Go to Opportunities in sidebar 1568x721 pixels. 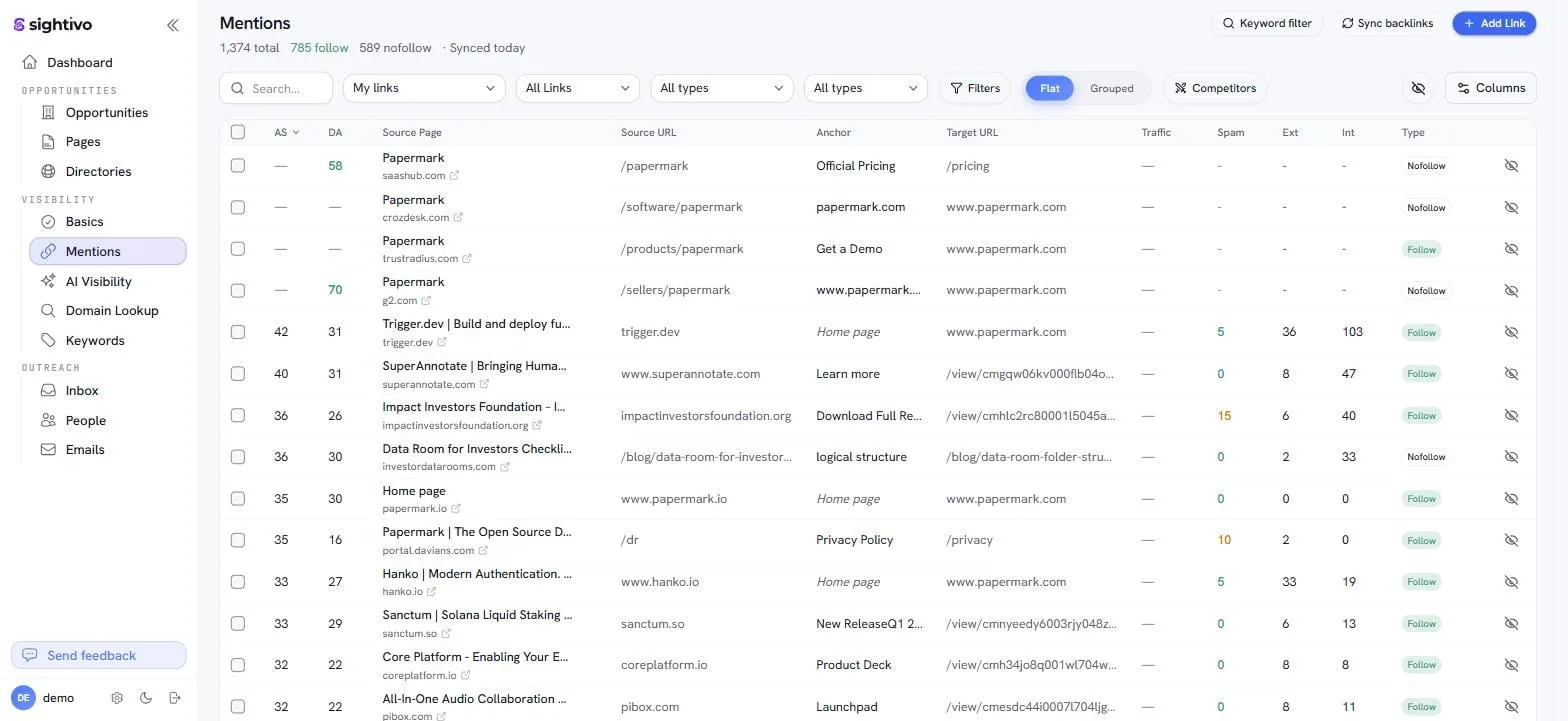tap(107, 113)
